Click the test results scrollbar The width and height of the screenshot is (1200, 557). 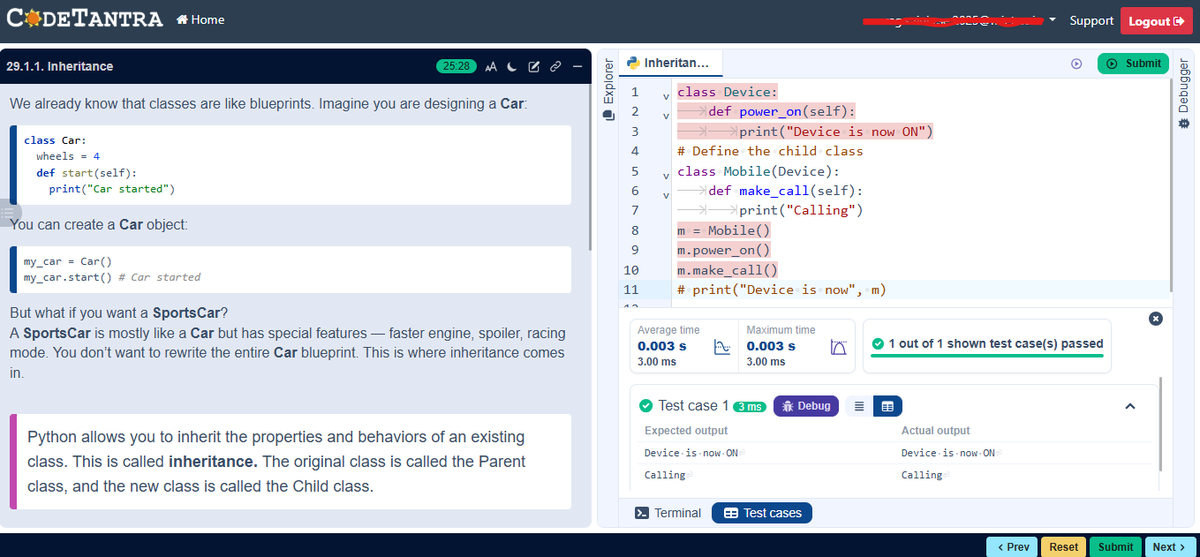tap(1160, 423)
